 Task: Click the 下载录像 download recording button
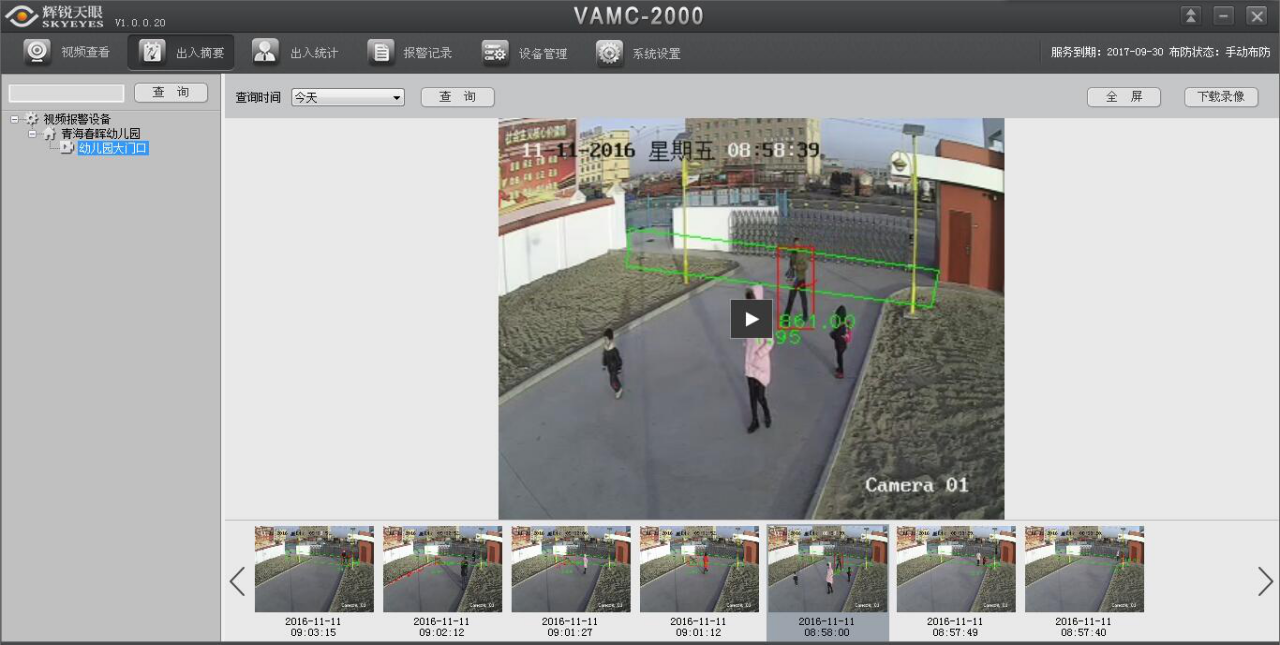(1220, 97)
